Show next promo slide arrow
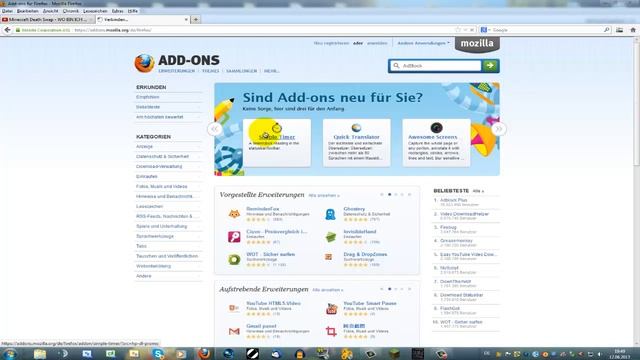The image size is (640, 360). coord(499,129)
